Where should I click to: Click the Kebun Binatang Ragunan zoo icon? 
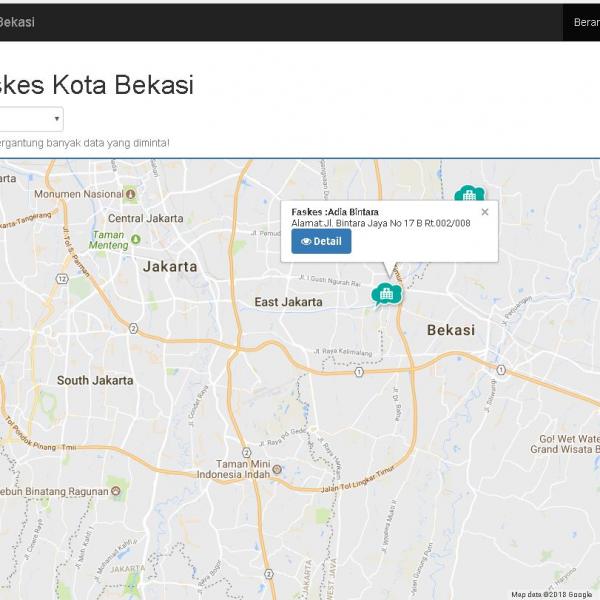coord(116,491)
